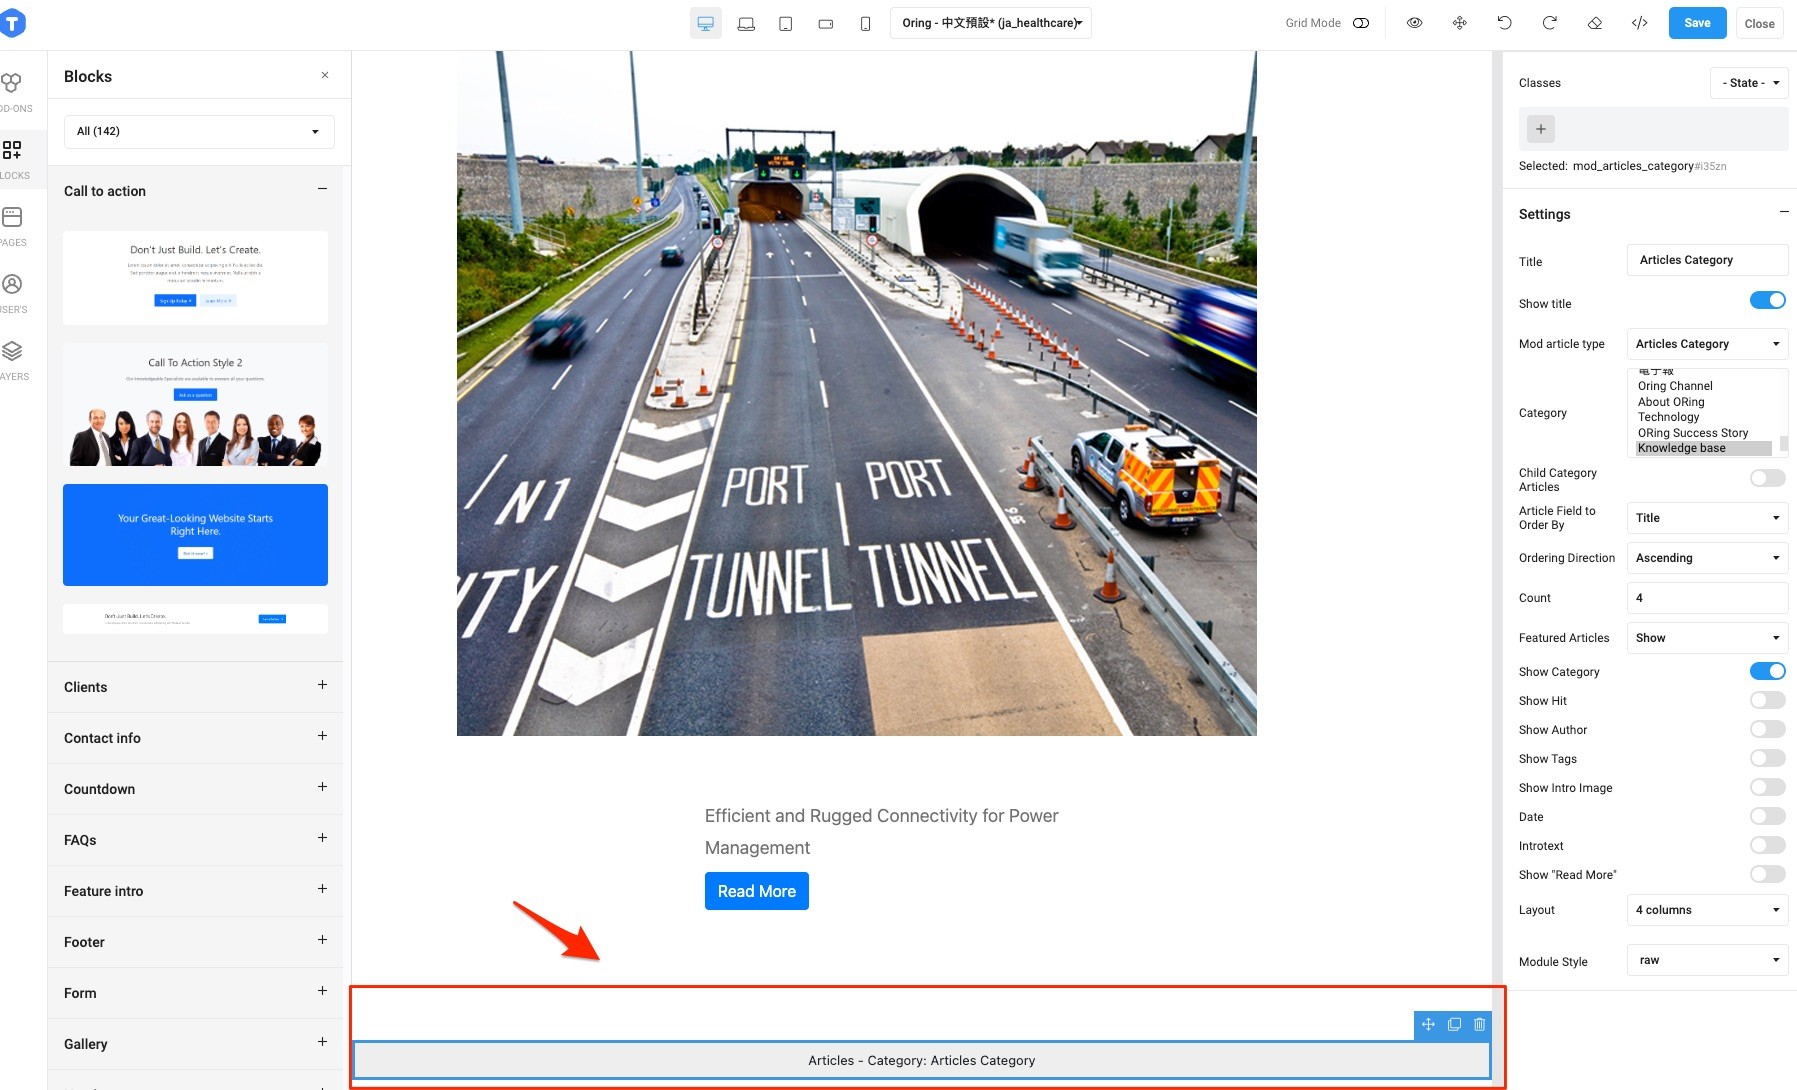The height and width of the screenshot is (1090, 1797).
Task: Open the All (142) blocks filter
Action: (x=199, y=131)
